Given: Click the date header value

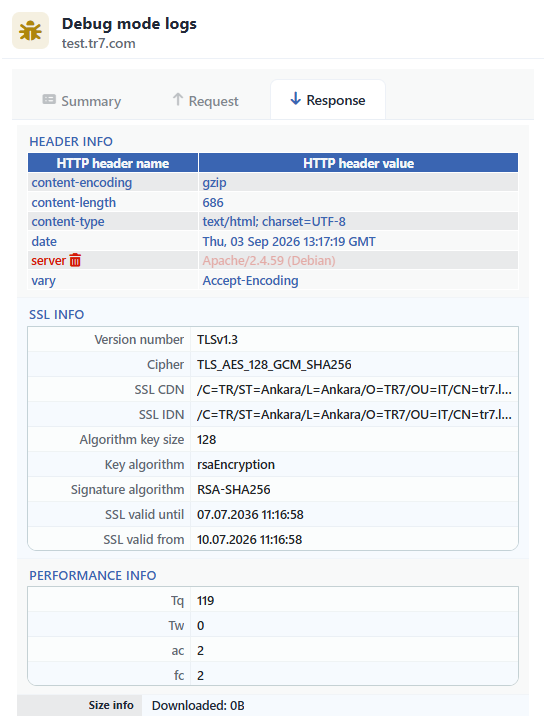Looking at the screenshot, I should [289, 242].
